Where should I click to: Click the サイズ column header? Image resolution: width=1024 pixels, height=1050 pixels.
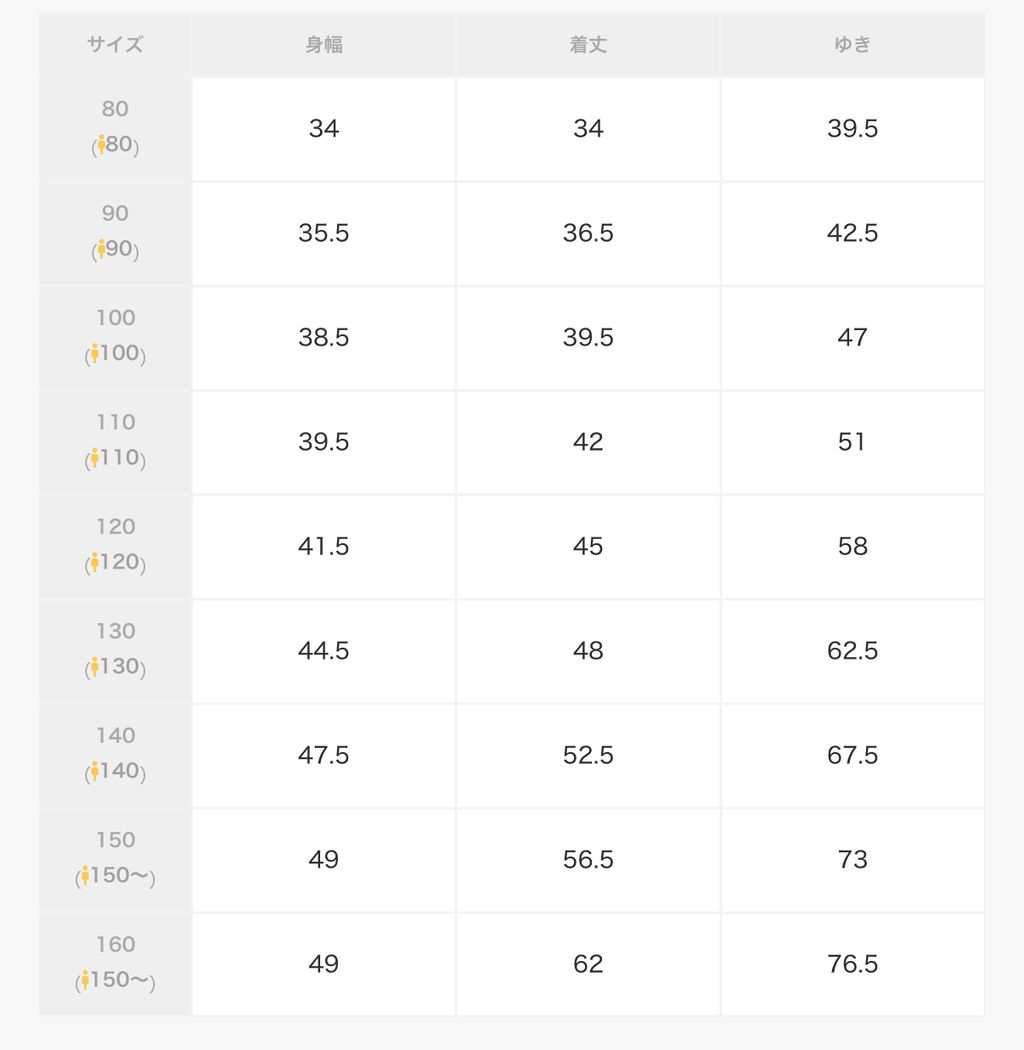pos(115,45)
